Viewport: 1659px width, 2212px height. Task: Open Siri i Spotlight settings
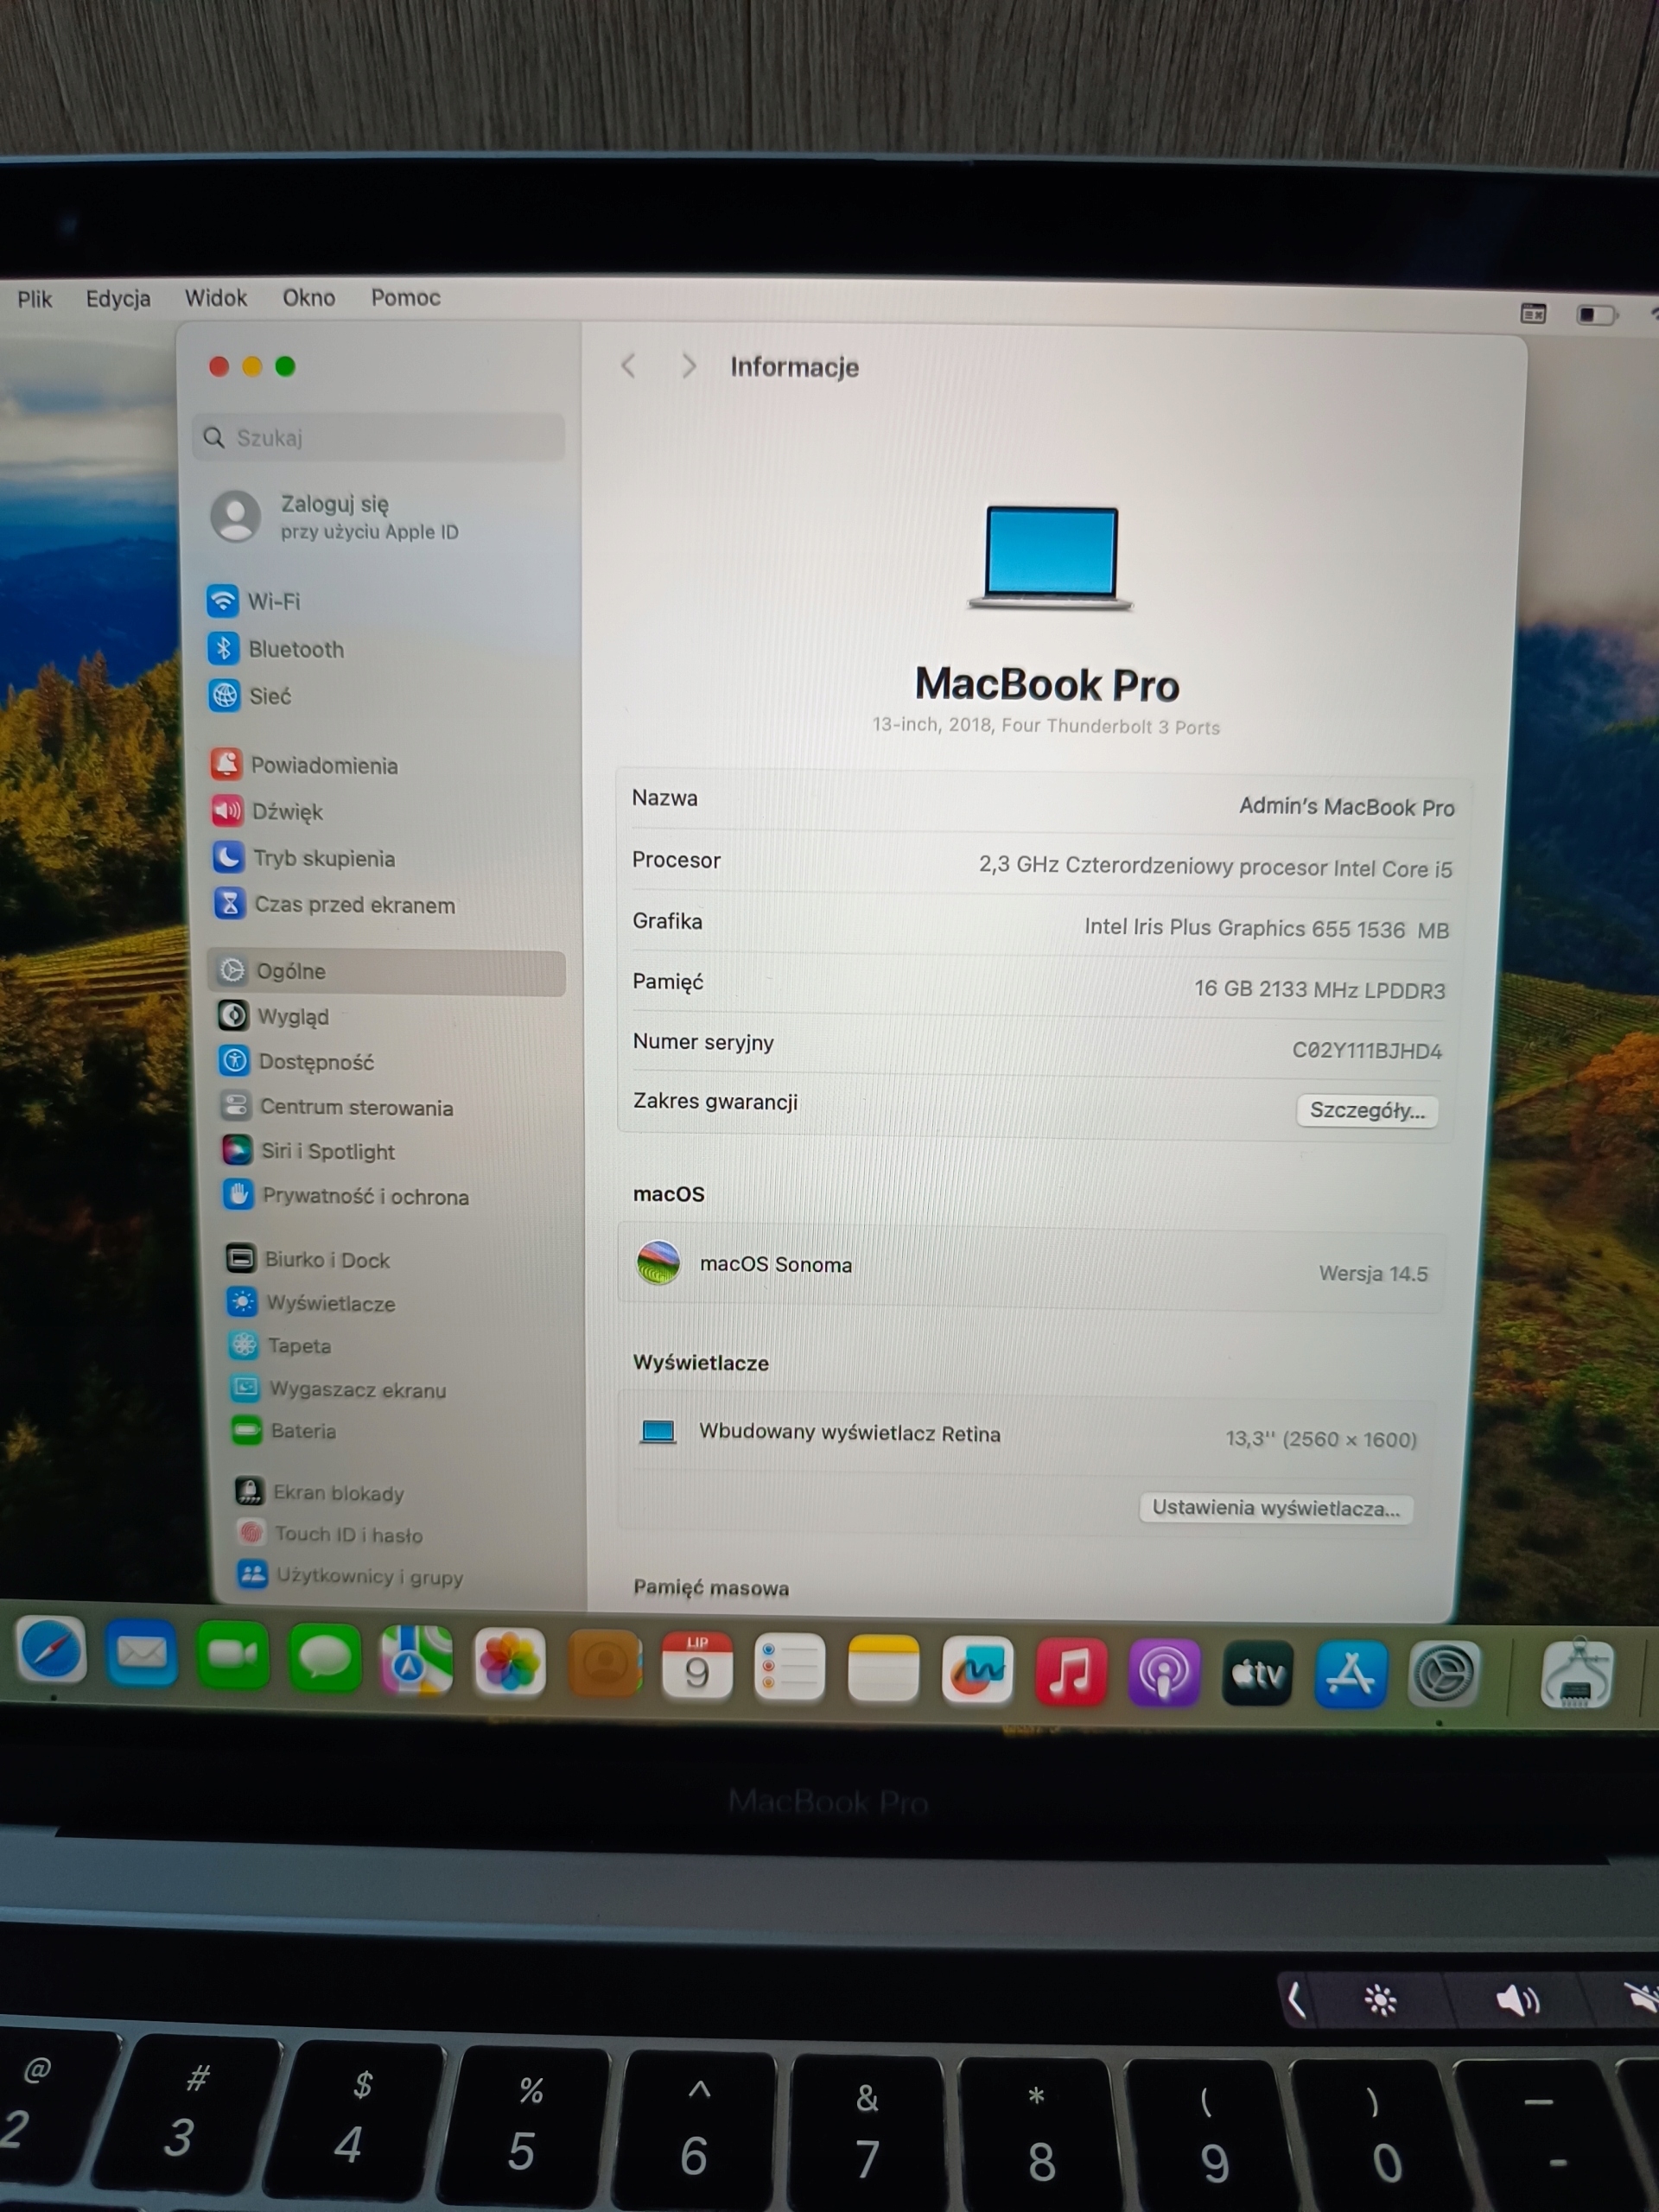(x=327, y=1151)
